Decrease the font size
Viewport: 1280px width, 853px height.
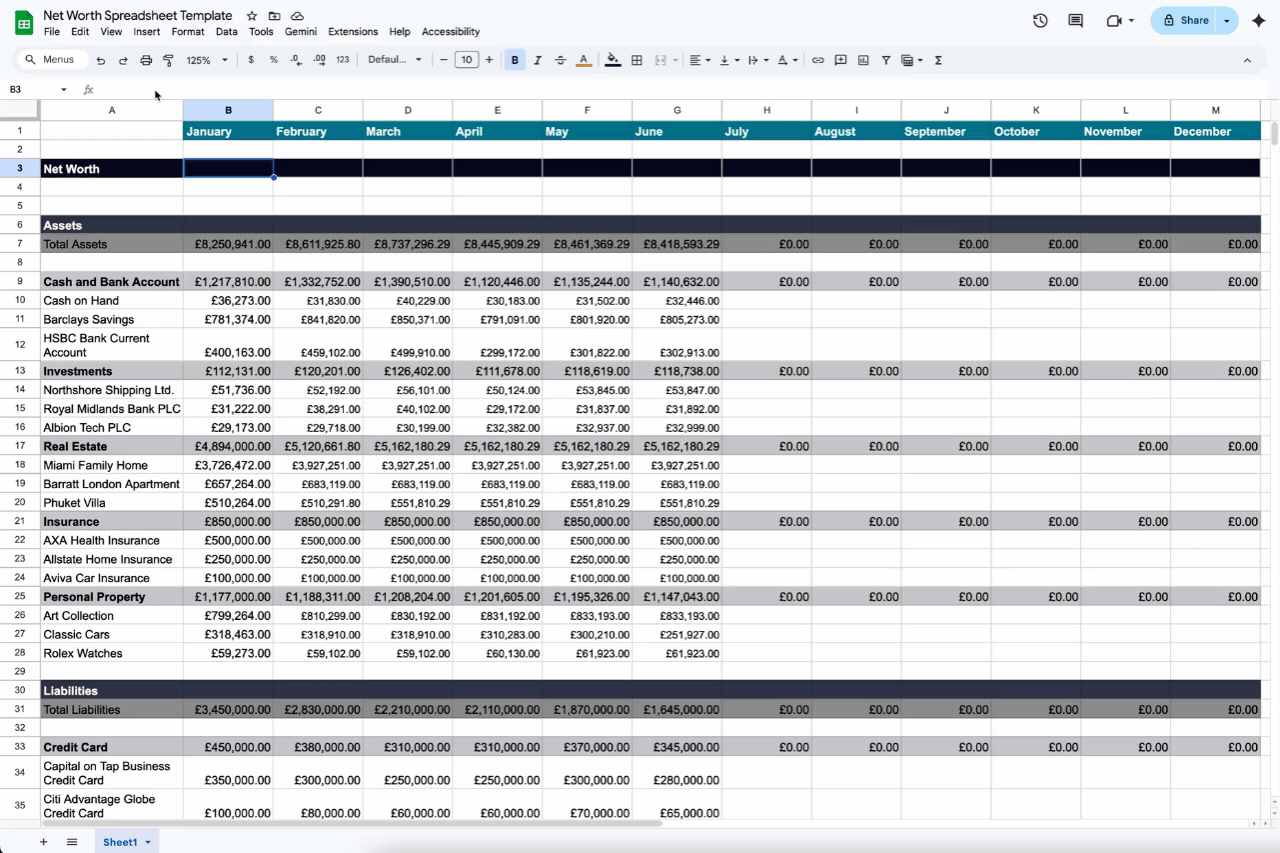click(x=444, y=60)
